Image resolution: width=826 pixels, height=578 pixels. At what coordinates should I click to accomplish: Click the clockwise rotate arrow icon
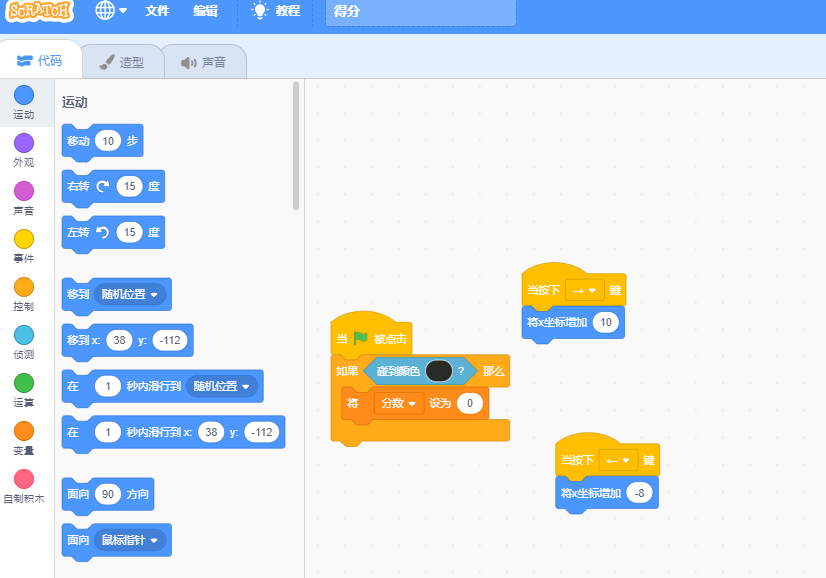[x=103, y=186]
